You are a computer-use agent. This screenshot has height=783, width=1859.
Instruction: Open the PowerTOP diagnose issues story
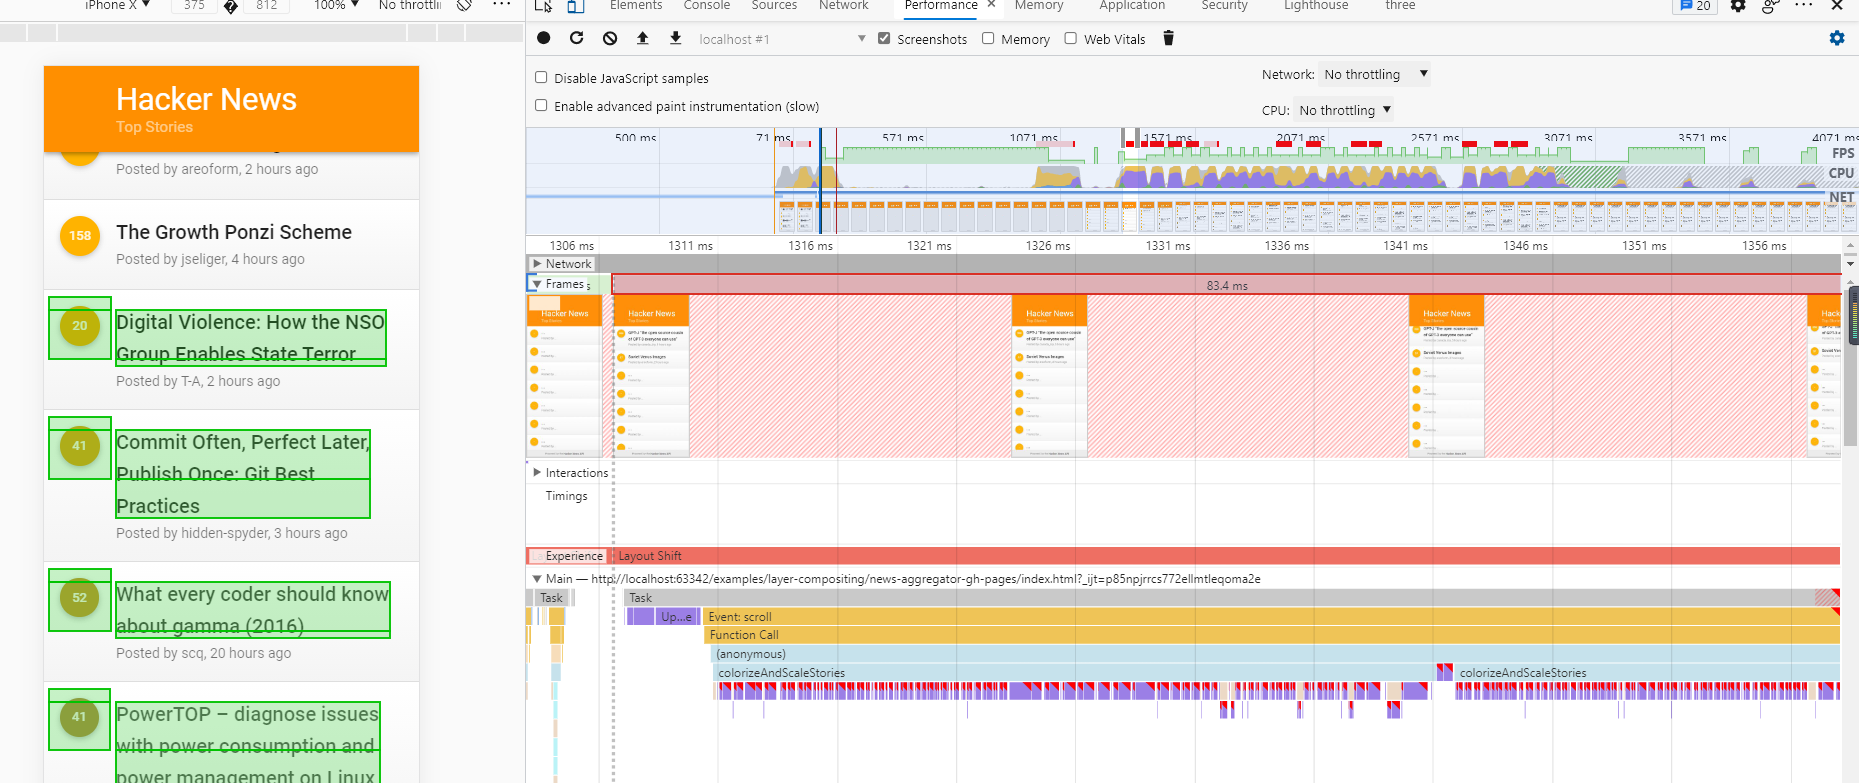point(248,744)
